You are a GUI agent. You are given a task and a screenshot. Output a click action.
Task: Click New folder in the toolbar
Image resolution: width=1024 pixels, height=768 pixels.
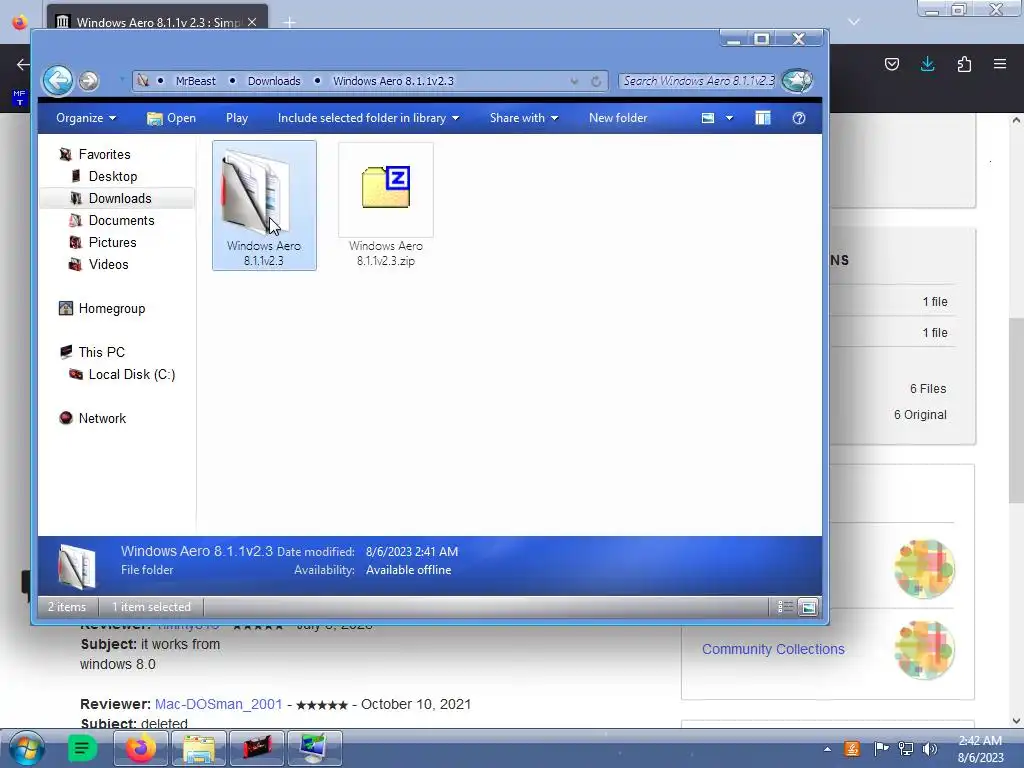(618, 118)
